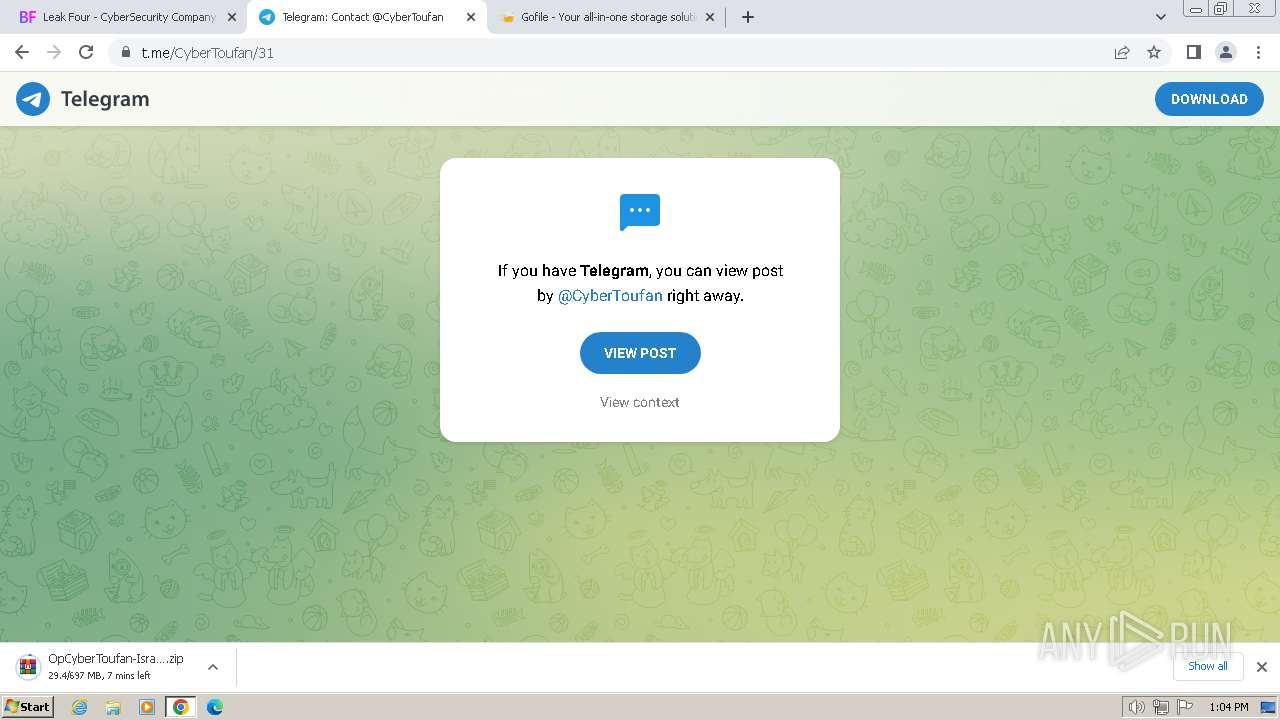This screenshot has width=1280, height=720.
Task: Reload the current page
Action: (x=86, y=53)
